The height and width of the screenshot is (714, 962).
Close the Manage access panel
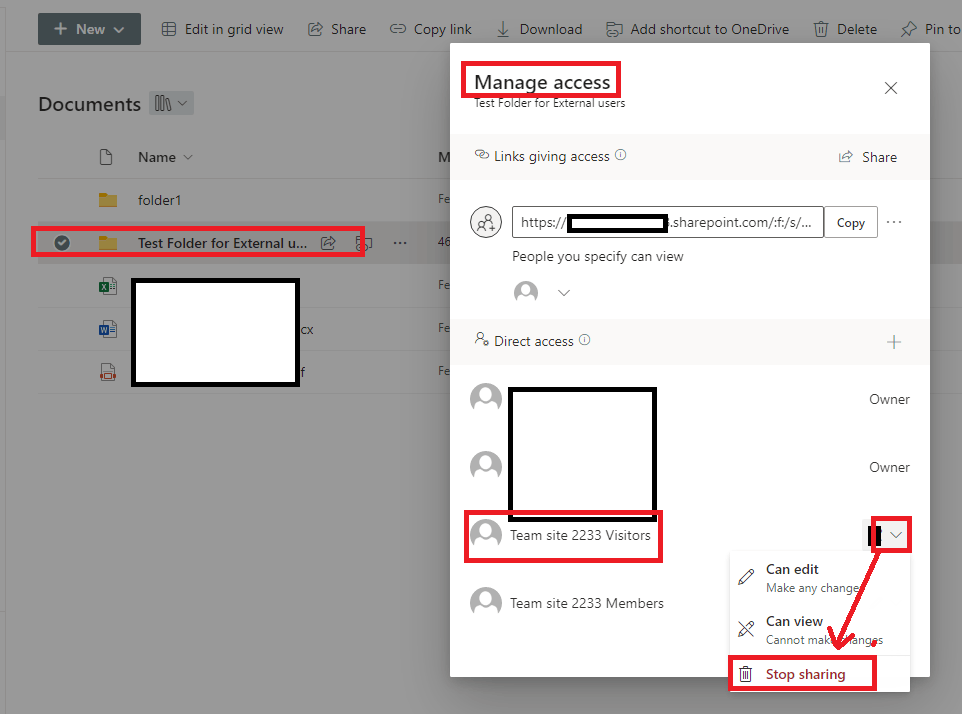(x=891, y=88)
